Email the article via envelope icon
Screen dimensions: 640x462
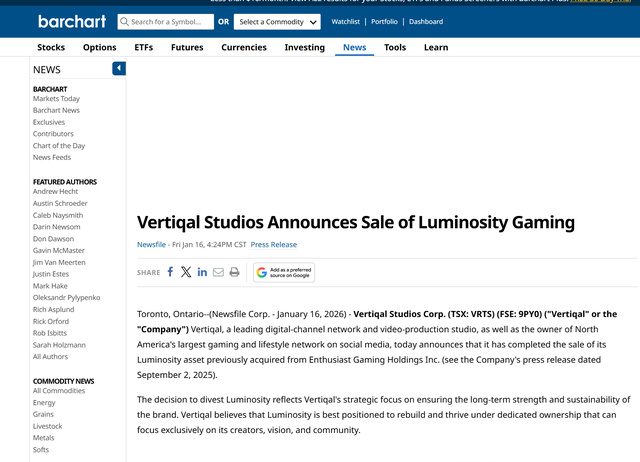click(218, 272)
